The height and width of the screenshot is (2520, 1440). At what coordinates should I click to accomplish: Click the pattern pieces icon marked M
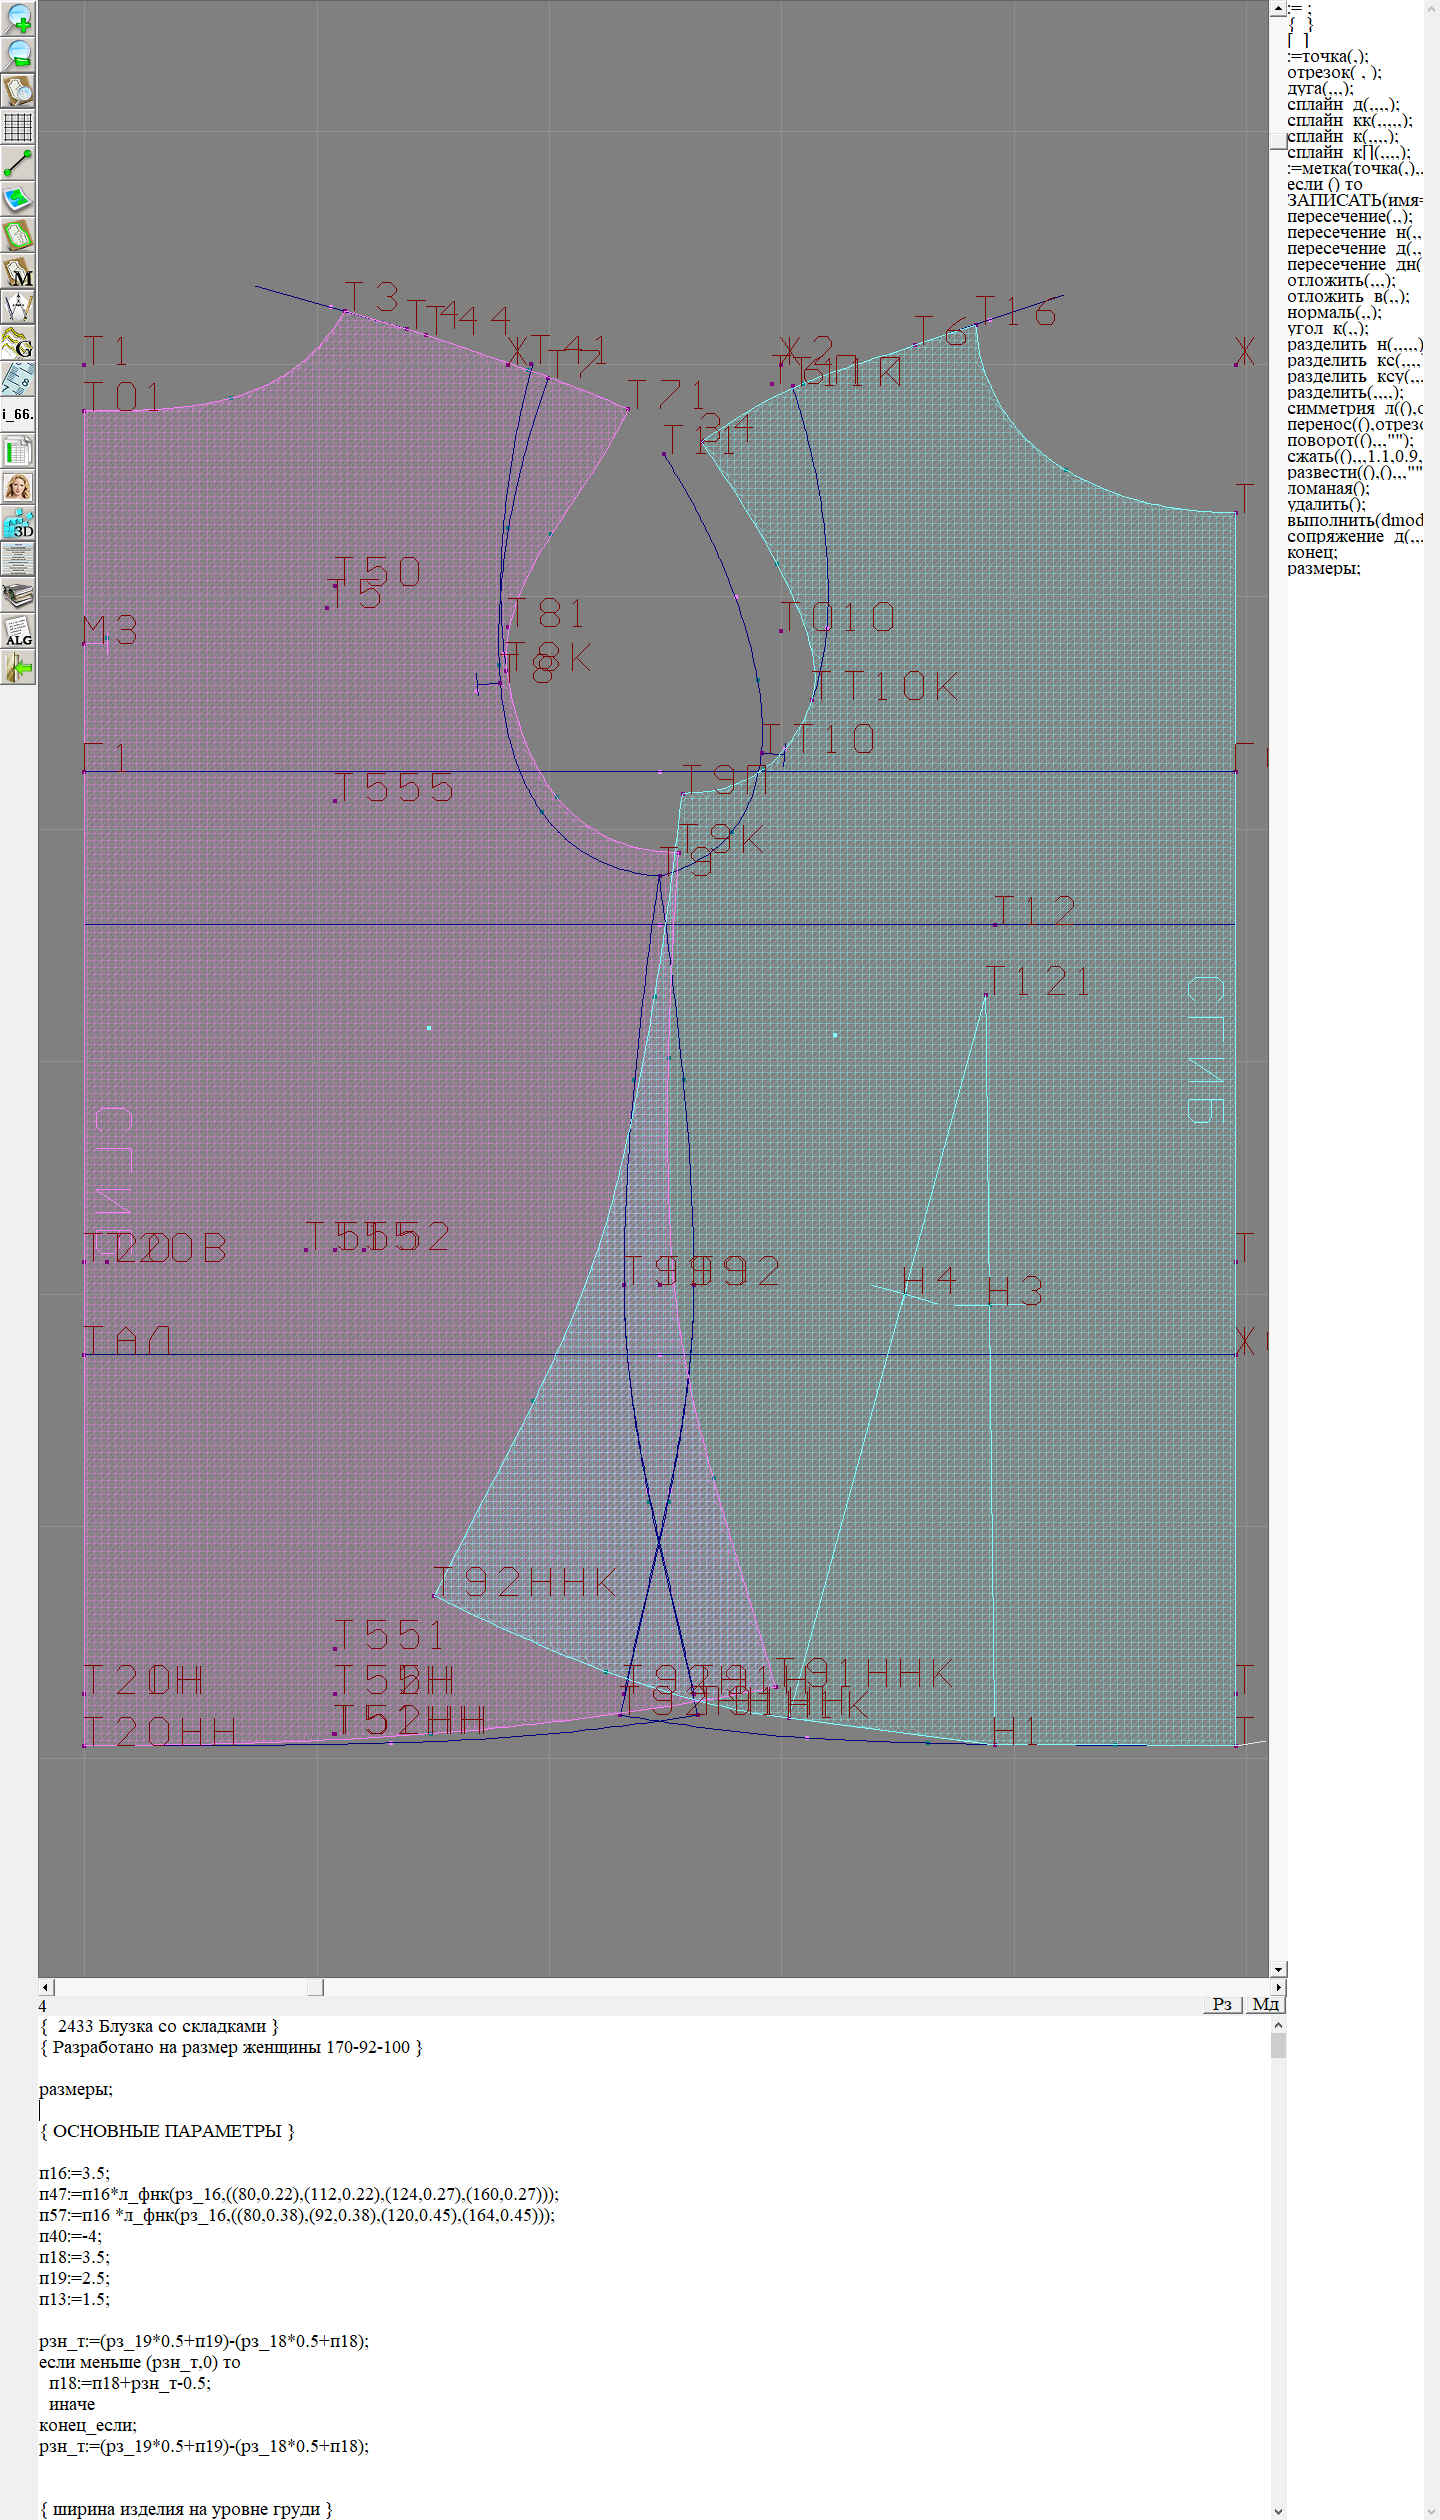click(18, 271)
